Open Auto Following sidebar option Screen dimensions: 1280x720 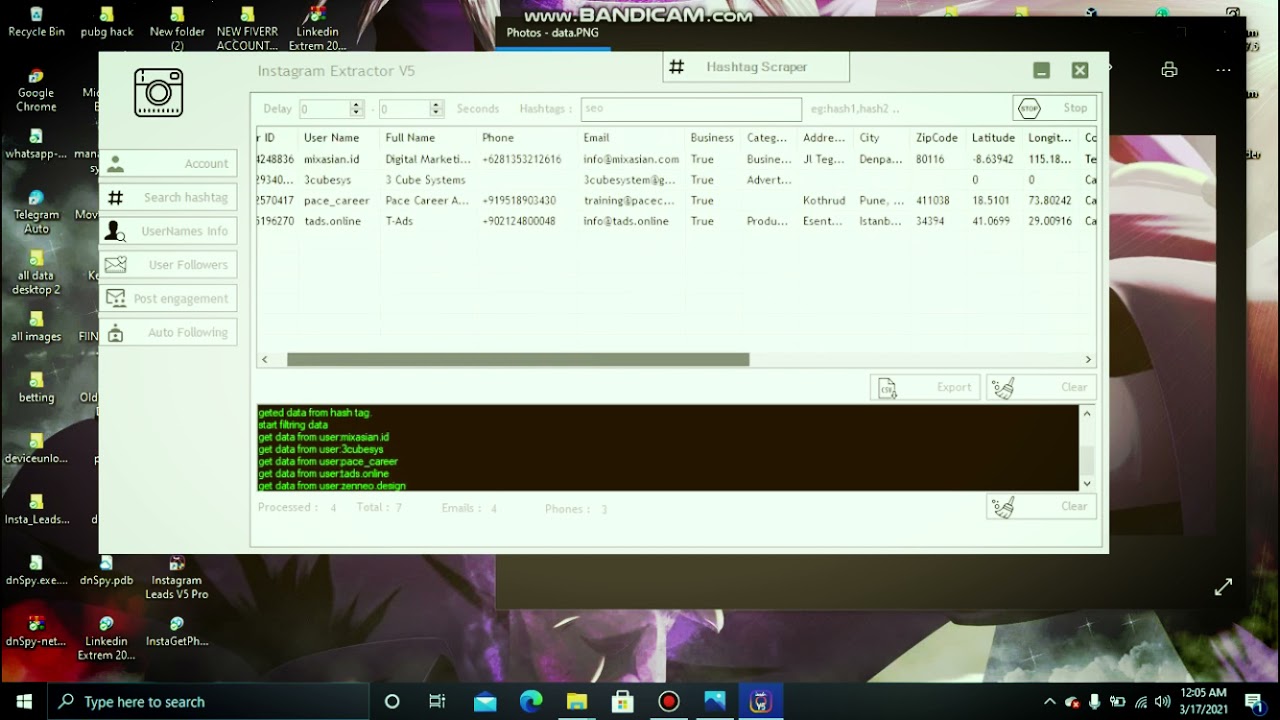point(168,333)
